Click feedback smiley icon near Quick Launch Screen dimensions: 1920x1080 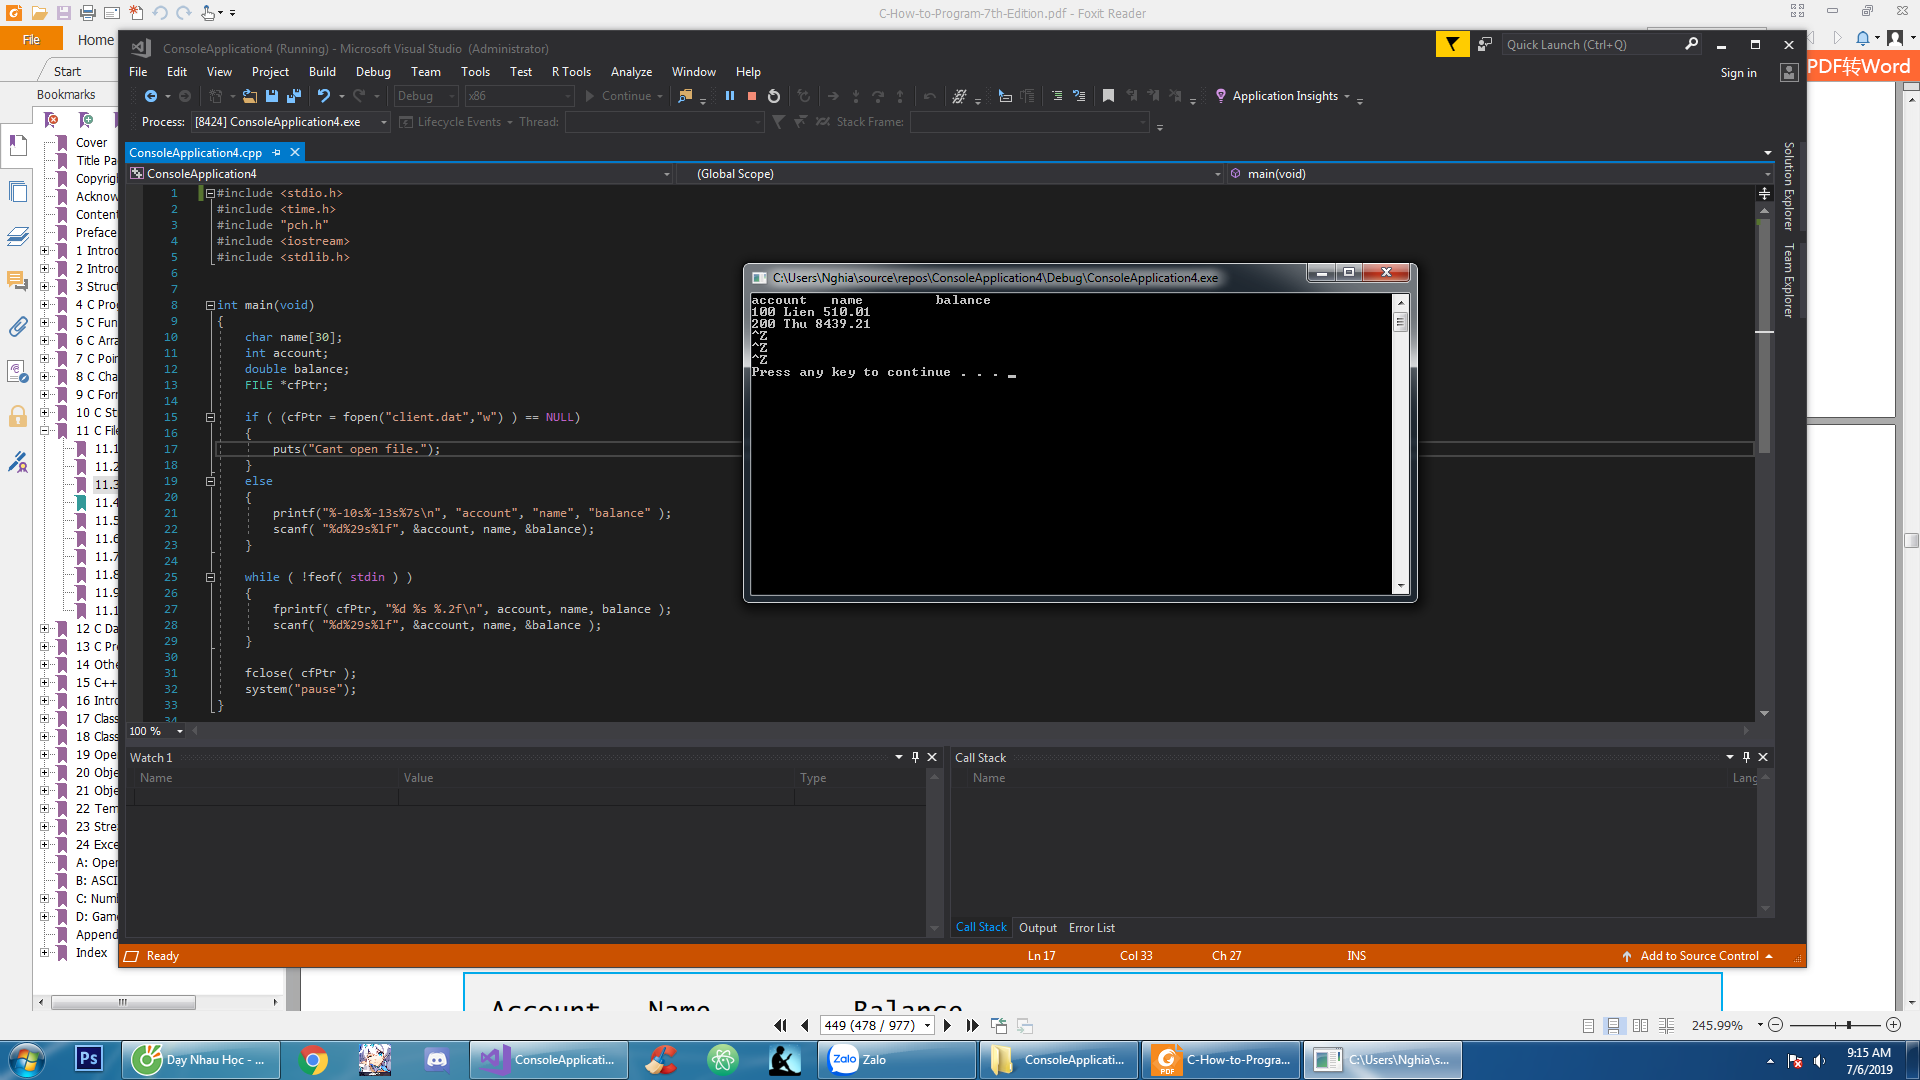point(1485,44)
